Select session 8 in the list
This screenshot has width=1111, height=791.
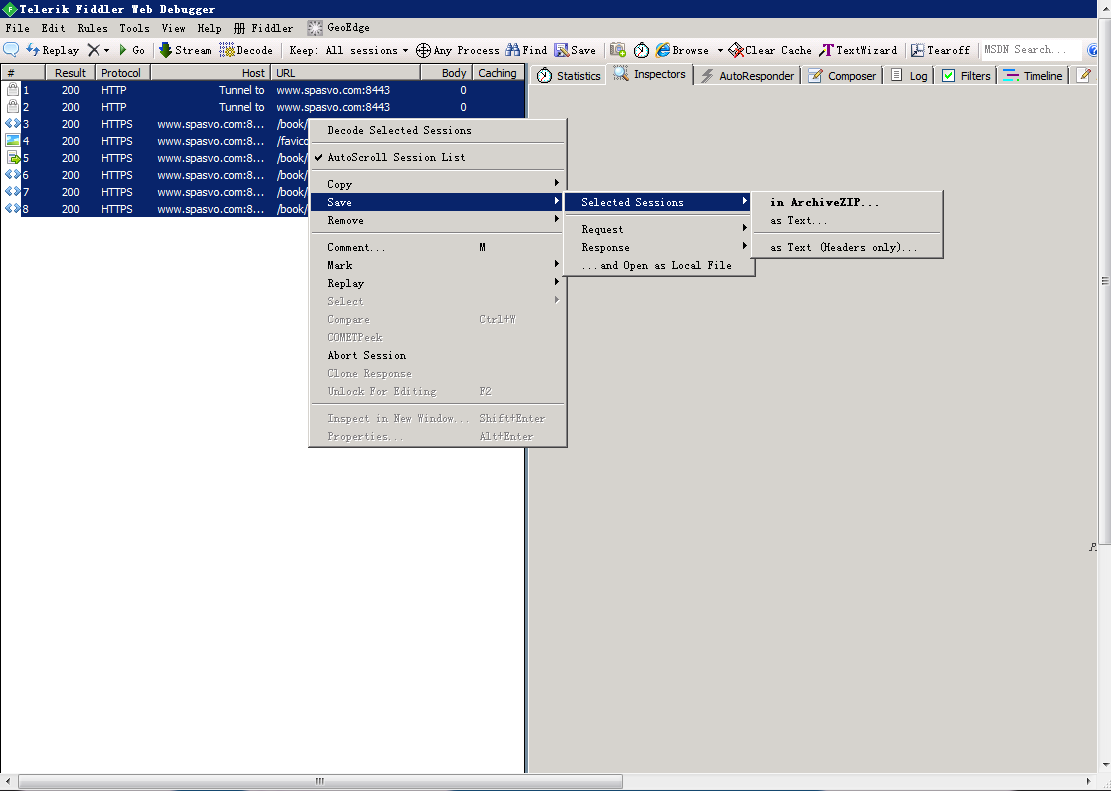262,209
